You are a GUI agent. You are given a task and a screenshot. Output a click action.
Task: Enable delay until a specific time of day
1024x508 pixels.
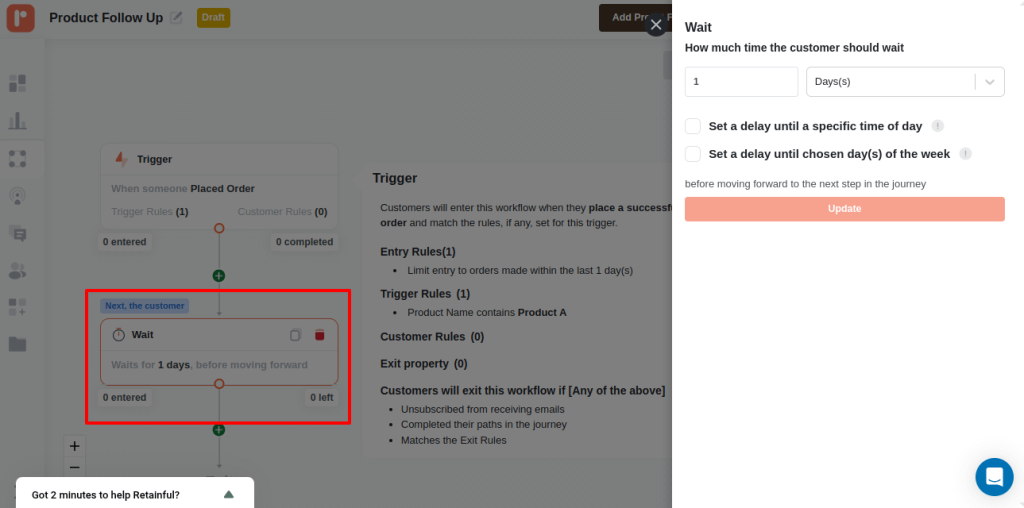(693, 126)
